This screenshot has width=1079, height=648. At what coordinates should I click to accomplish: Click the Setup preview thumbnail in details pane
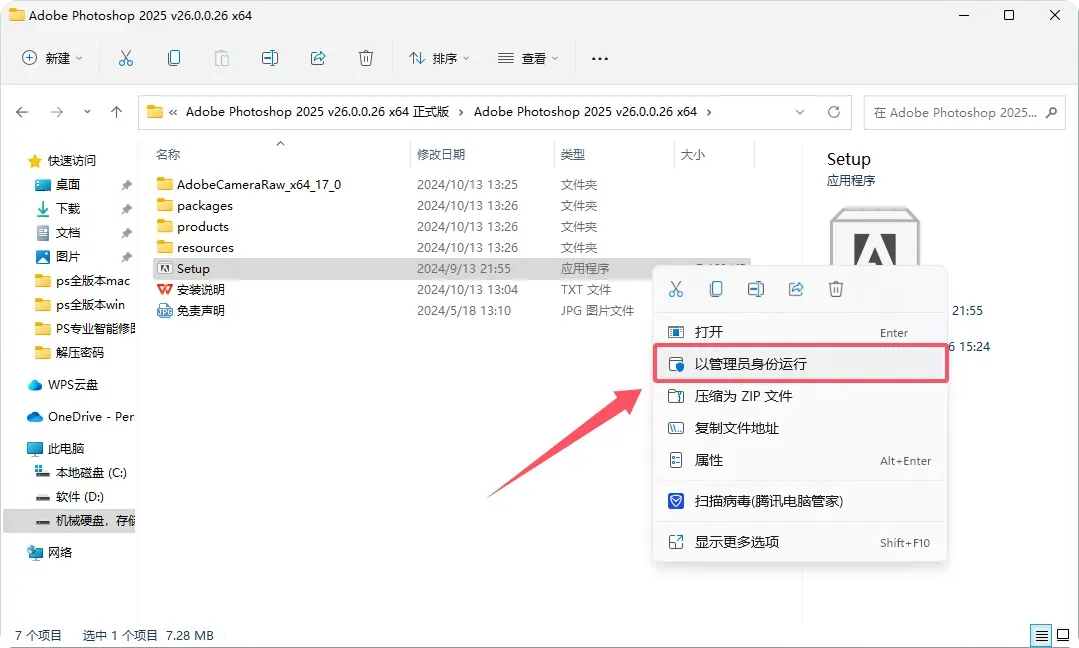[875, 237]
